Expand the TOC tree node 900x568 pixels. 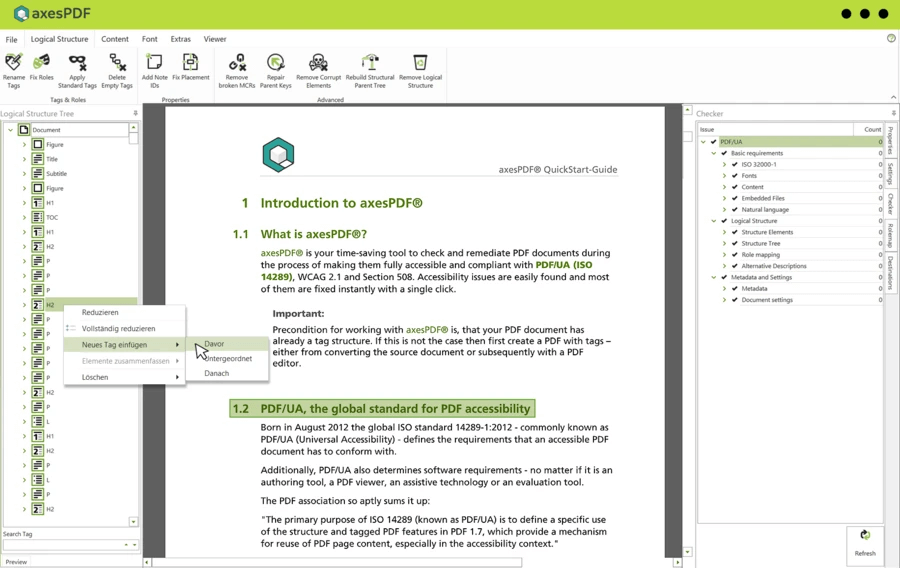[24, 217]
